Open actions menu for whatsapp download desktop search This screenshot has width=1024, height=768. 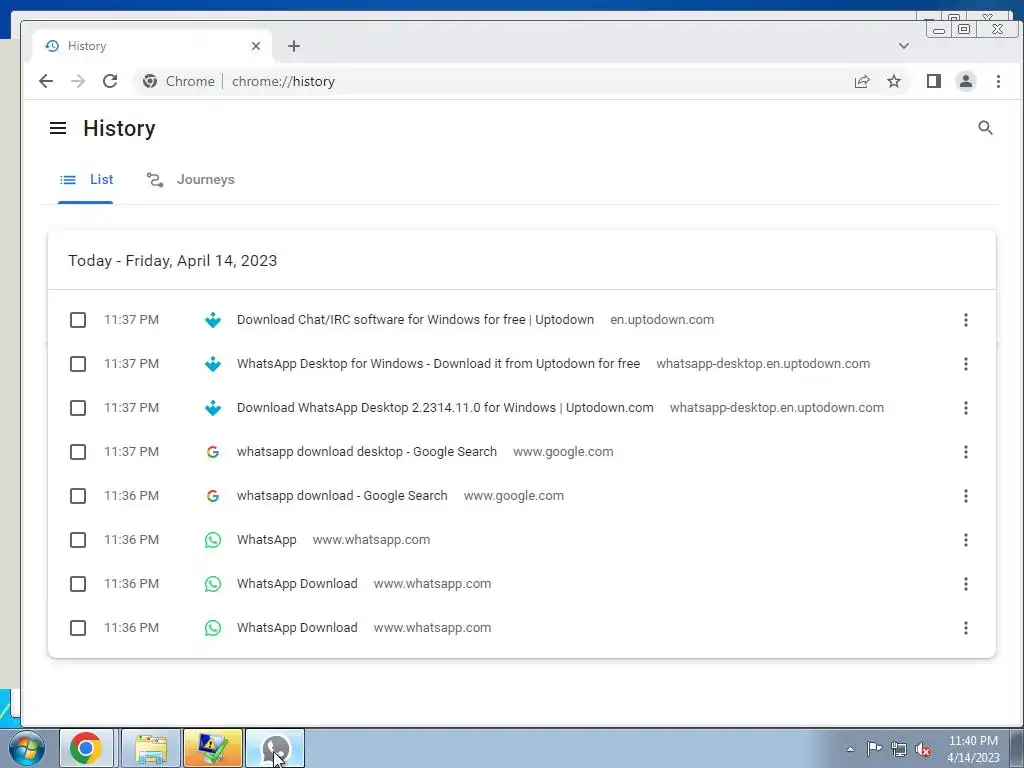pyautogui.click(x=965, y=452)
